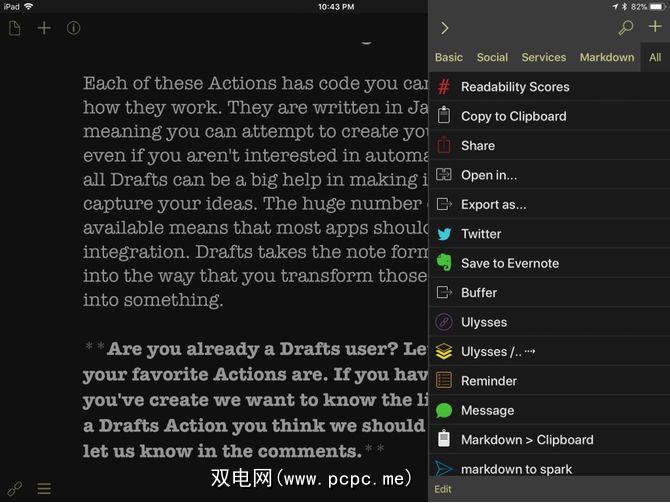Tap the Buffer action icon
The height and width of the screenshot is (503, 670).
[x=444, y=292]
